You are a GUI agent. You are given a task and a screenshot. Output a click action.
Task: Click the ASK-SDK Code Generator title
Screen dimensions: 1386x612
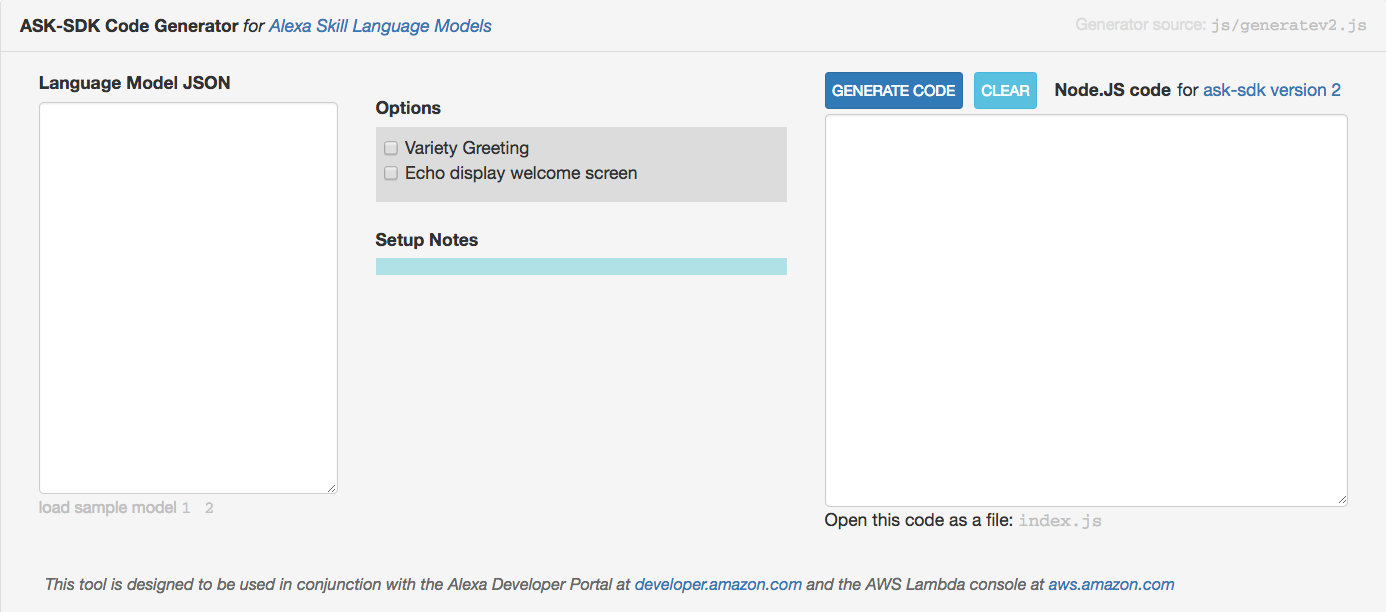129,26
